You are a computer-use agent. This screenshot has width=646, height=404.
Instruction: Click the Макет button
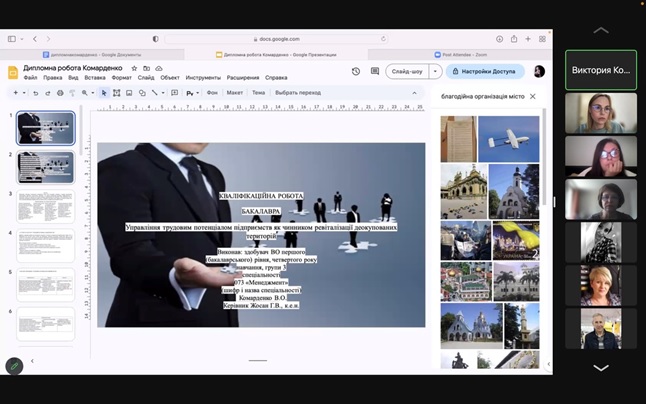[235, 93]
